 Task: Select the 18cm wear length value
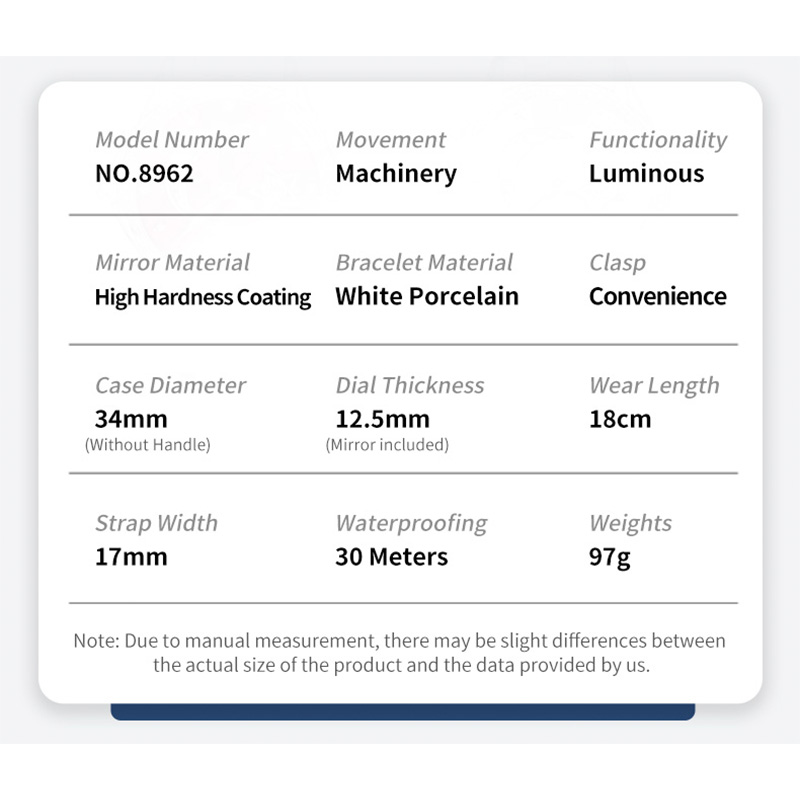(620, 419)
